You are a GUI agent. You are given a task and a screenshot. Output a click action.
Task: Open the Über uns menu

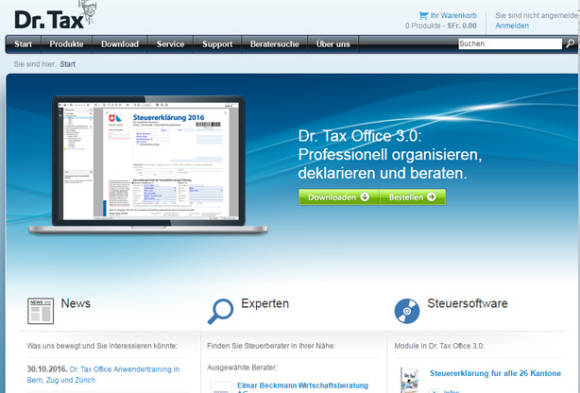(x=333, y=44)
